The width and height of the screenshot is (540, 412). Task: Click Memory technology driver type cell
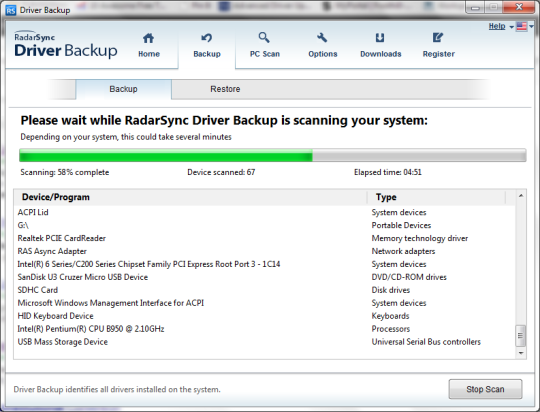click(420, 238)
